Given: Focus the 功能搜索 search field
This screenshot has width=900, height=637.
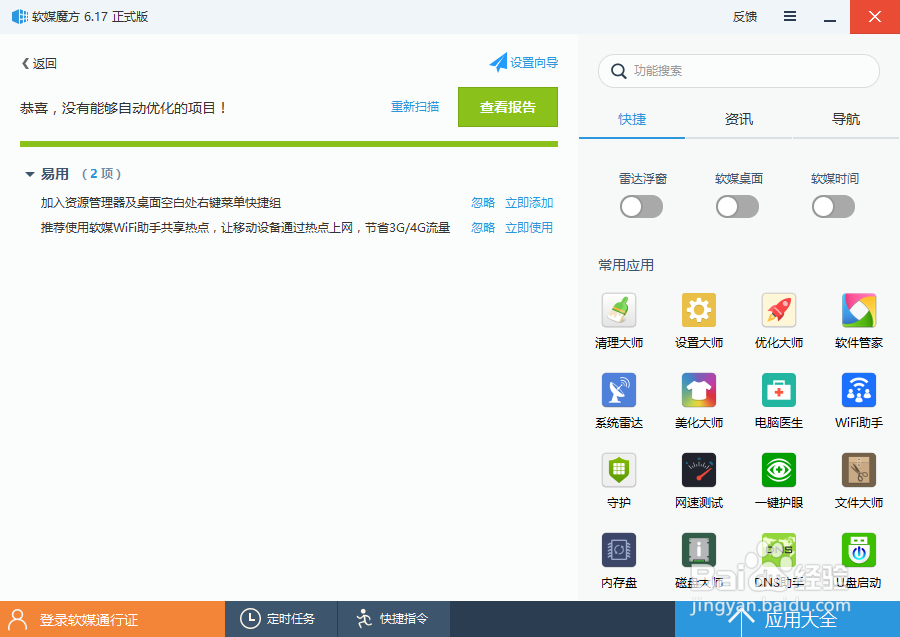Looking at the screenshot, I should point(739,71).
